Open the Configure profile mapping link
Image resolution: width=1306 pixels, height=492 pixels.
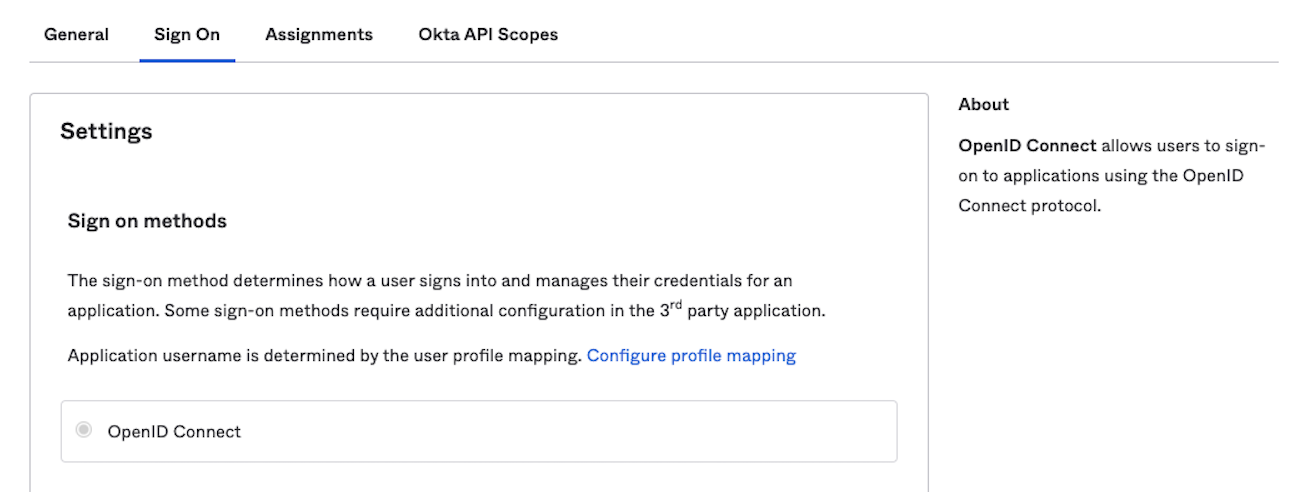(x=691, y=356)
